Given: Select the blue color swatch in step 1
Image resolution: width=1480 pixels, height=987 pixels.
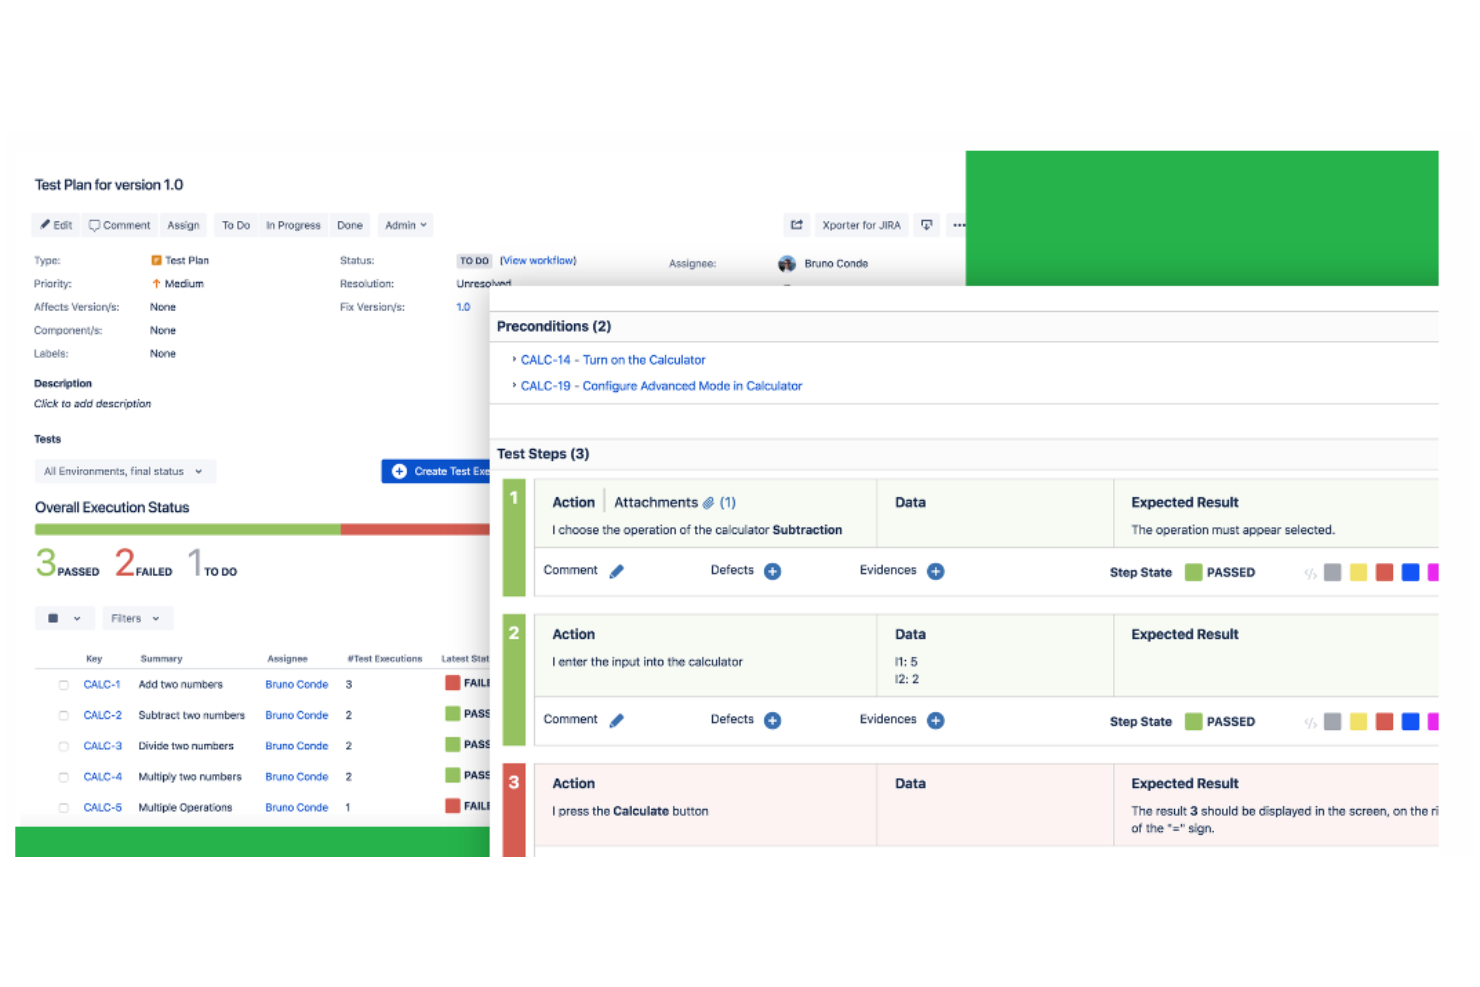Looking at the screenshot, I should 1410,572.
